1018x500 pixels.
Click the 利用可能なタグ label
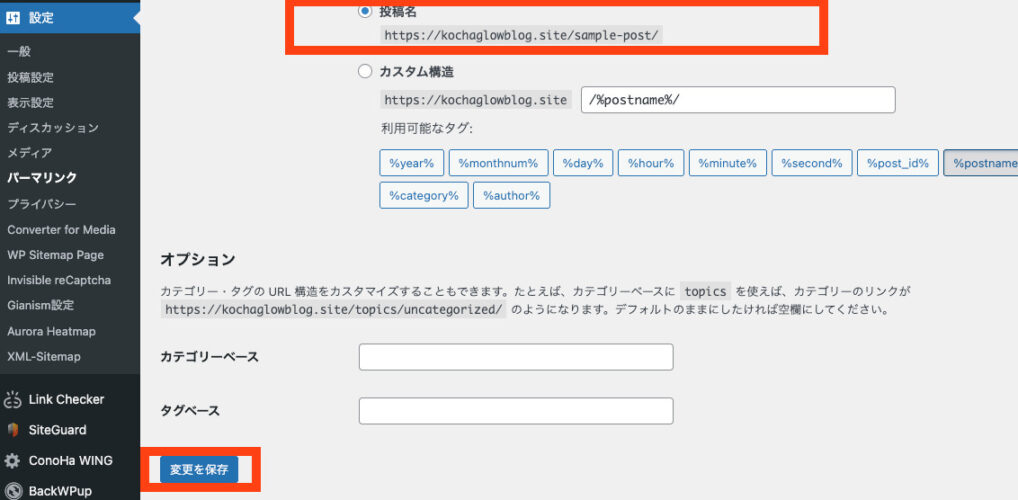tap(427, 129)
